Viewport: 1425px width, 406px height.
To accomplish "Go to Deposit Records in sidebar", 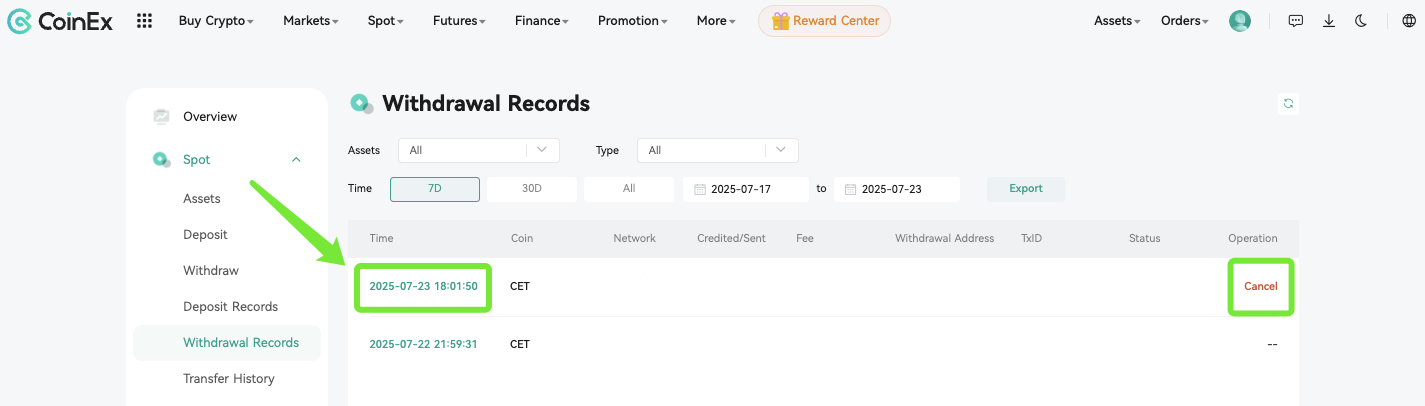I will (x=230, y=307).
